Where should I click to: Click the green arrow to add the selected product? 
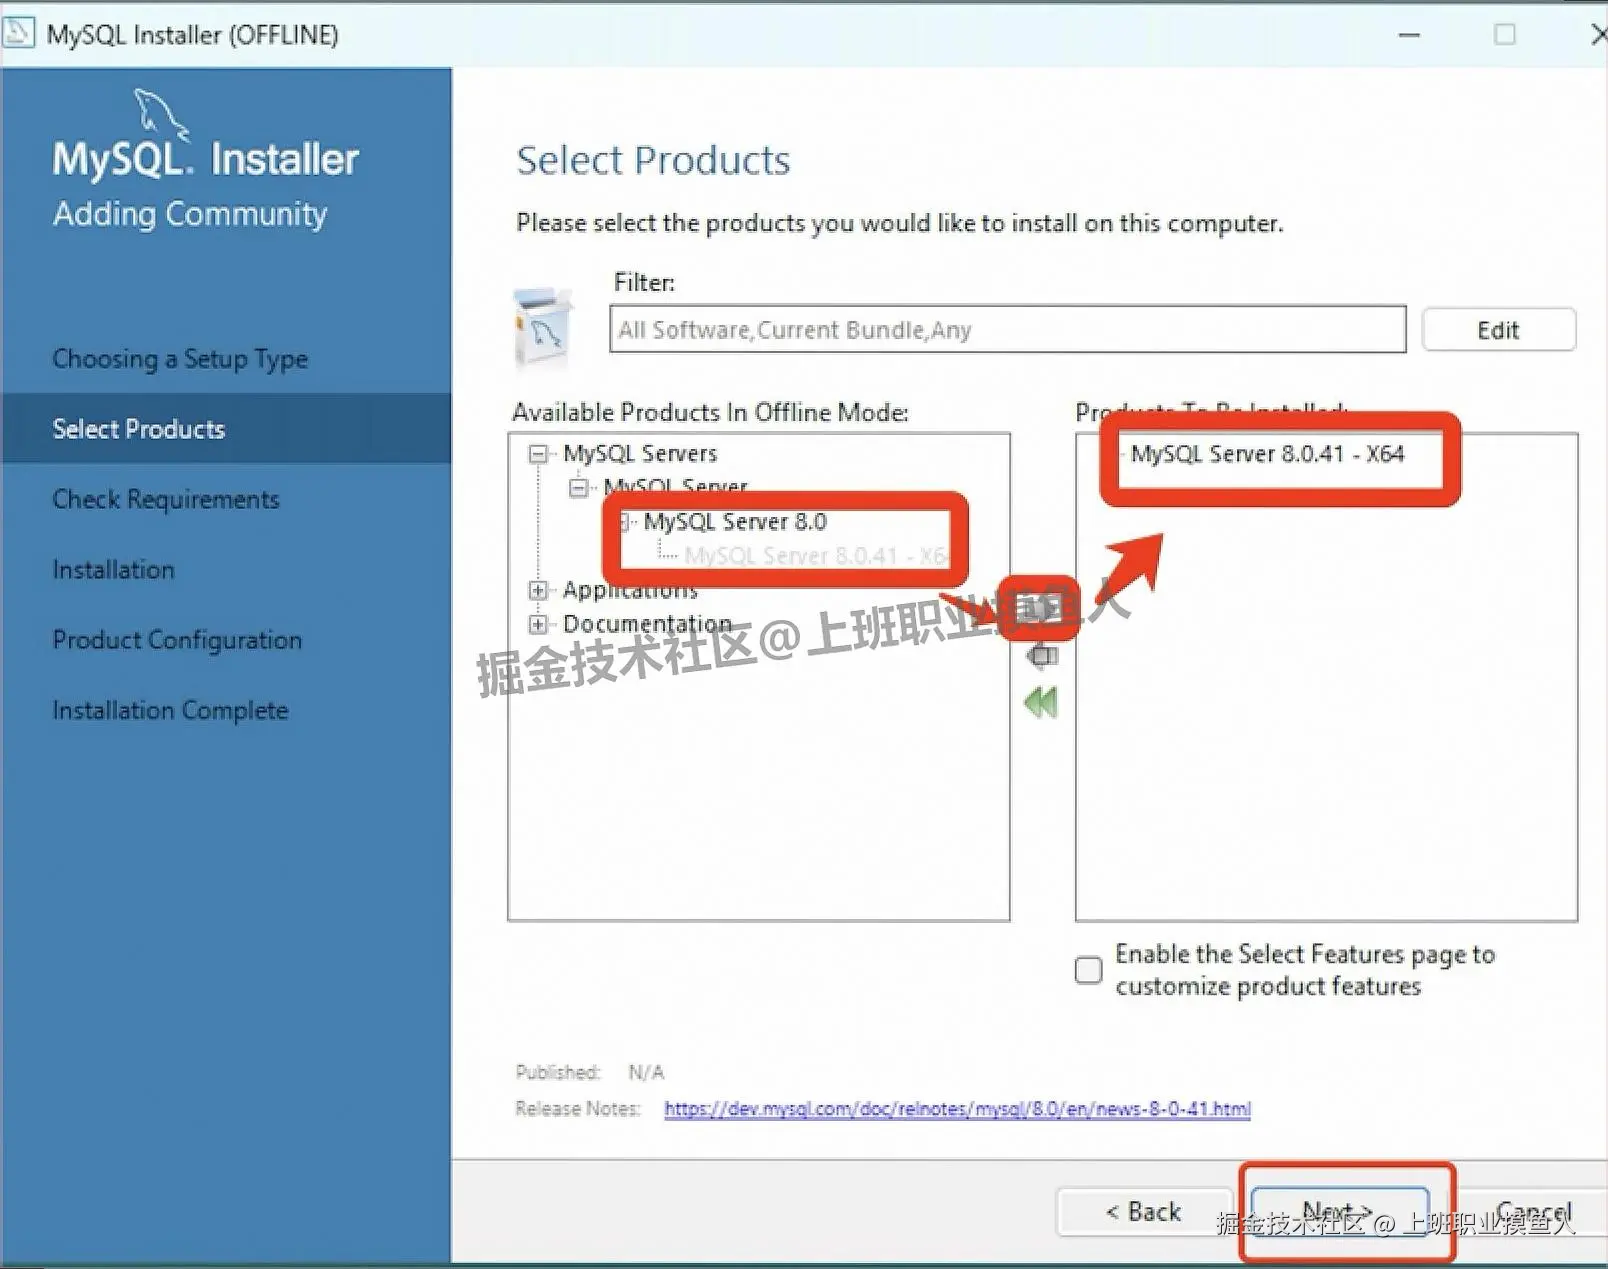pyautogui.click(x=1042, y=610)
